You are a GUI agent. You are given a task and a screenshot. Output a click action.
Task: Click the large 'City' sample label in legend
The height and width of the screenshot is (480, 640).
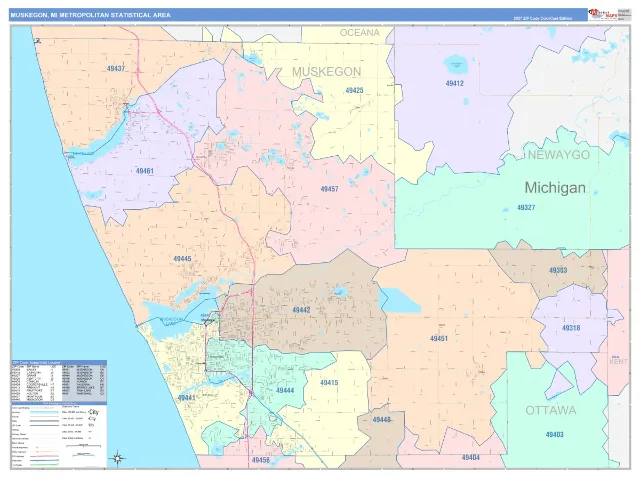93,412
